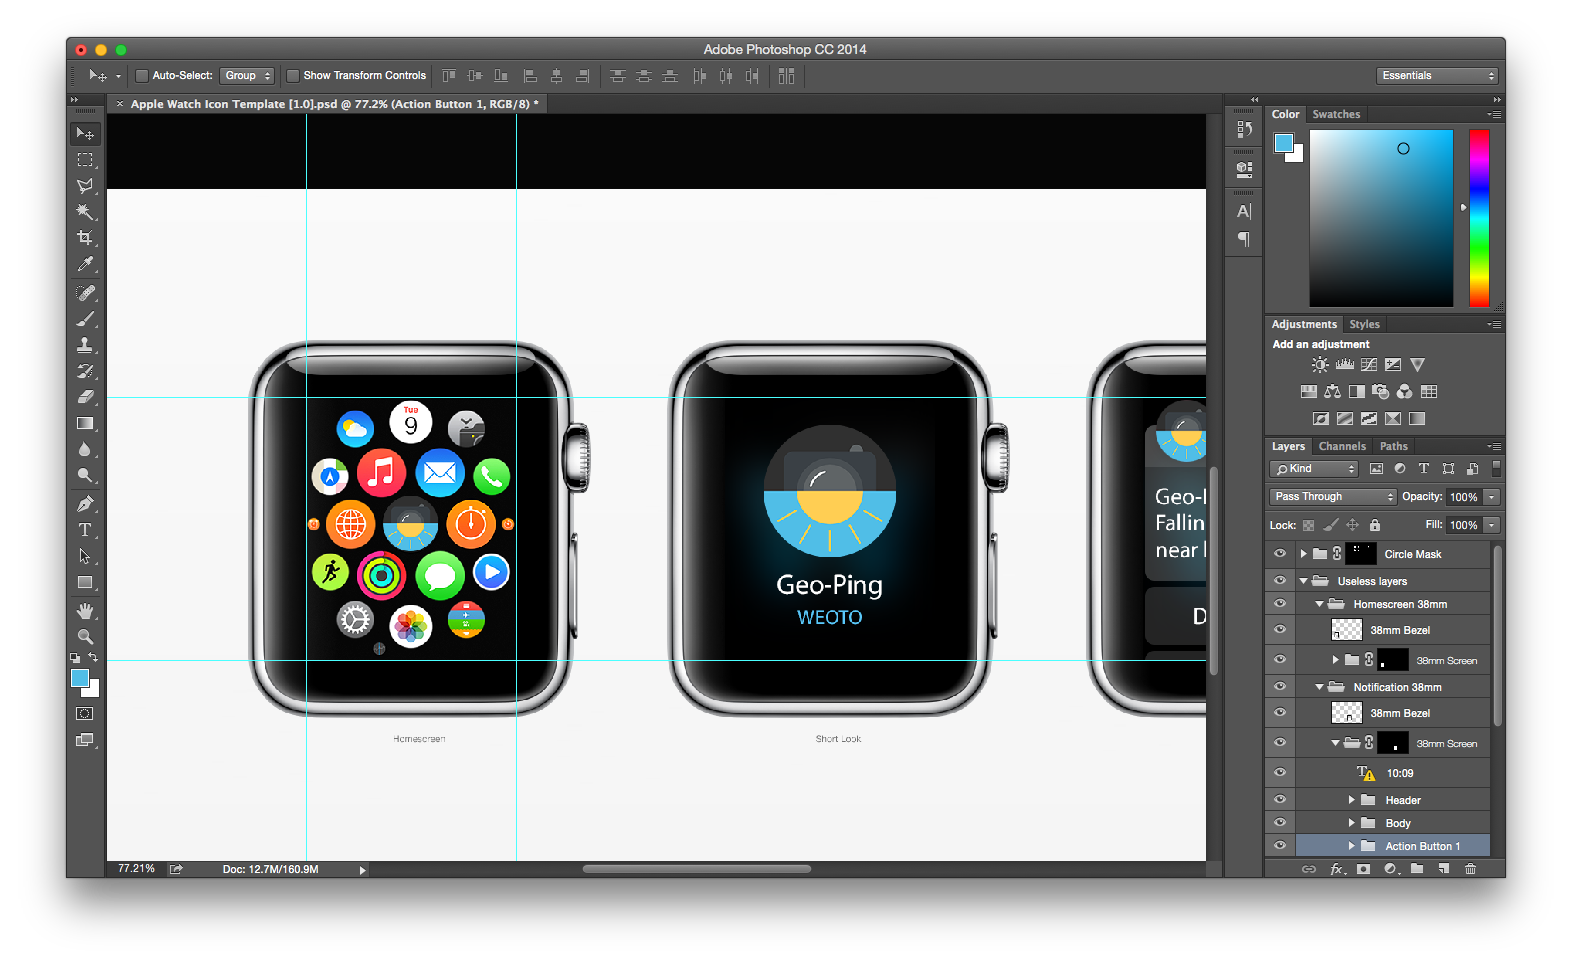Add a Brightness/Contrast adjustment
Screen dimensions: 1572x968
point(1321,365)
